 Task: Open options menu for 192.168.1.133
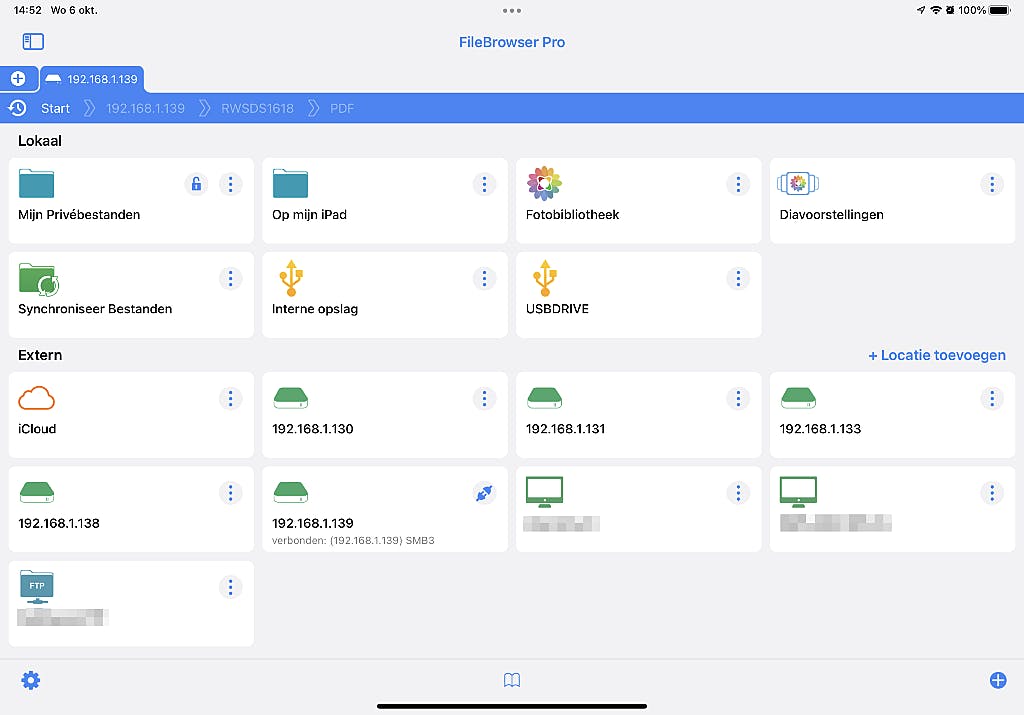(992, 398)
